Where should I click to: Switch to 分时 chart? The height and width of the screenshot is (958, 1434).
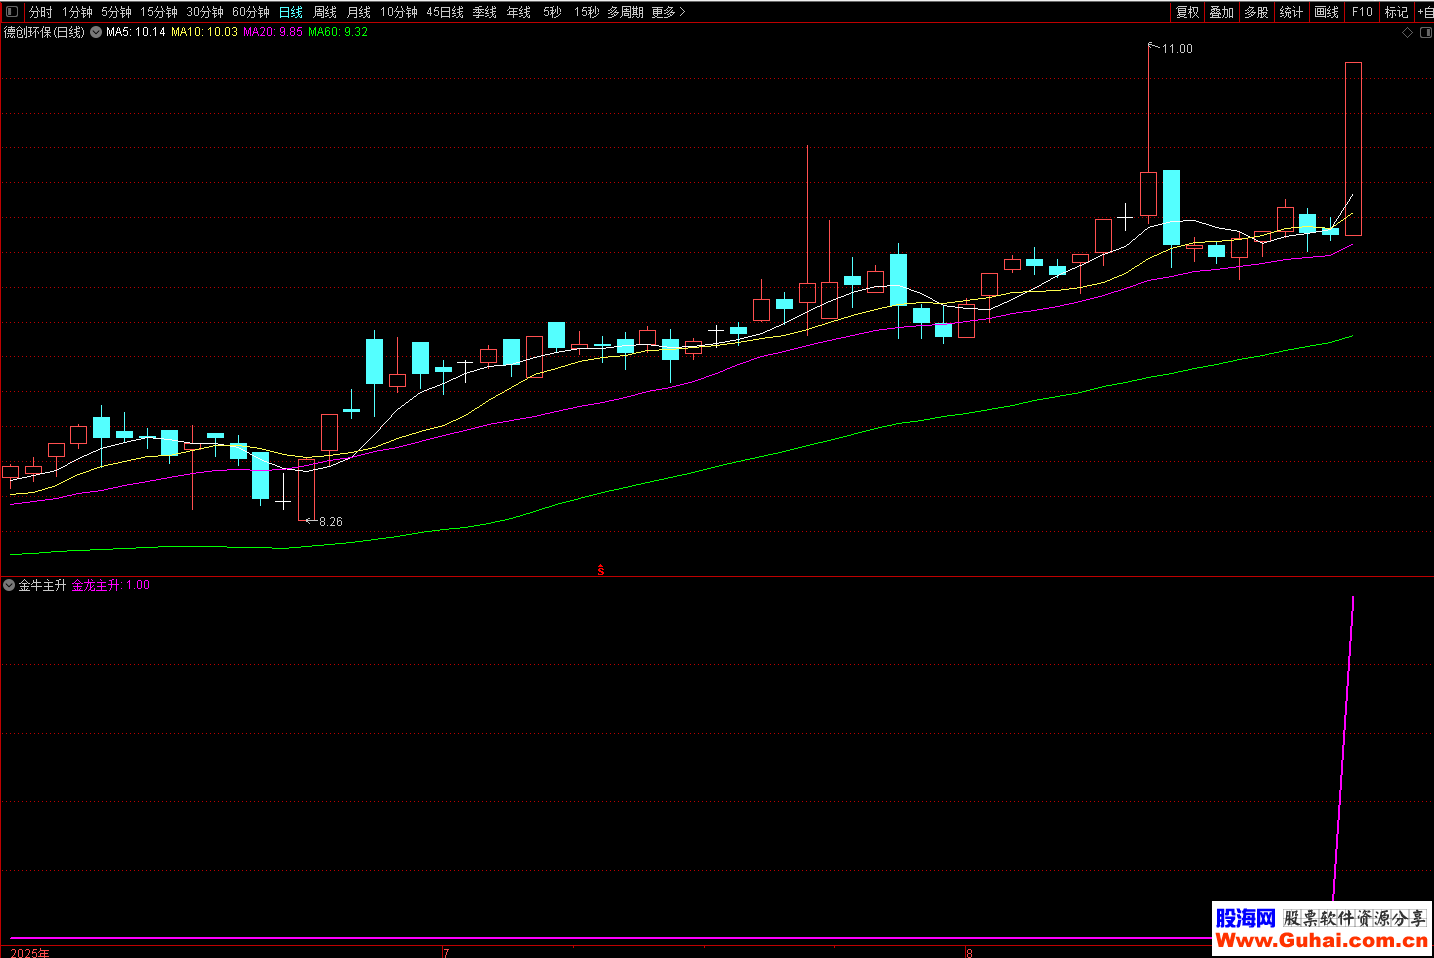coord(40,12)
